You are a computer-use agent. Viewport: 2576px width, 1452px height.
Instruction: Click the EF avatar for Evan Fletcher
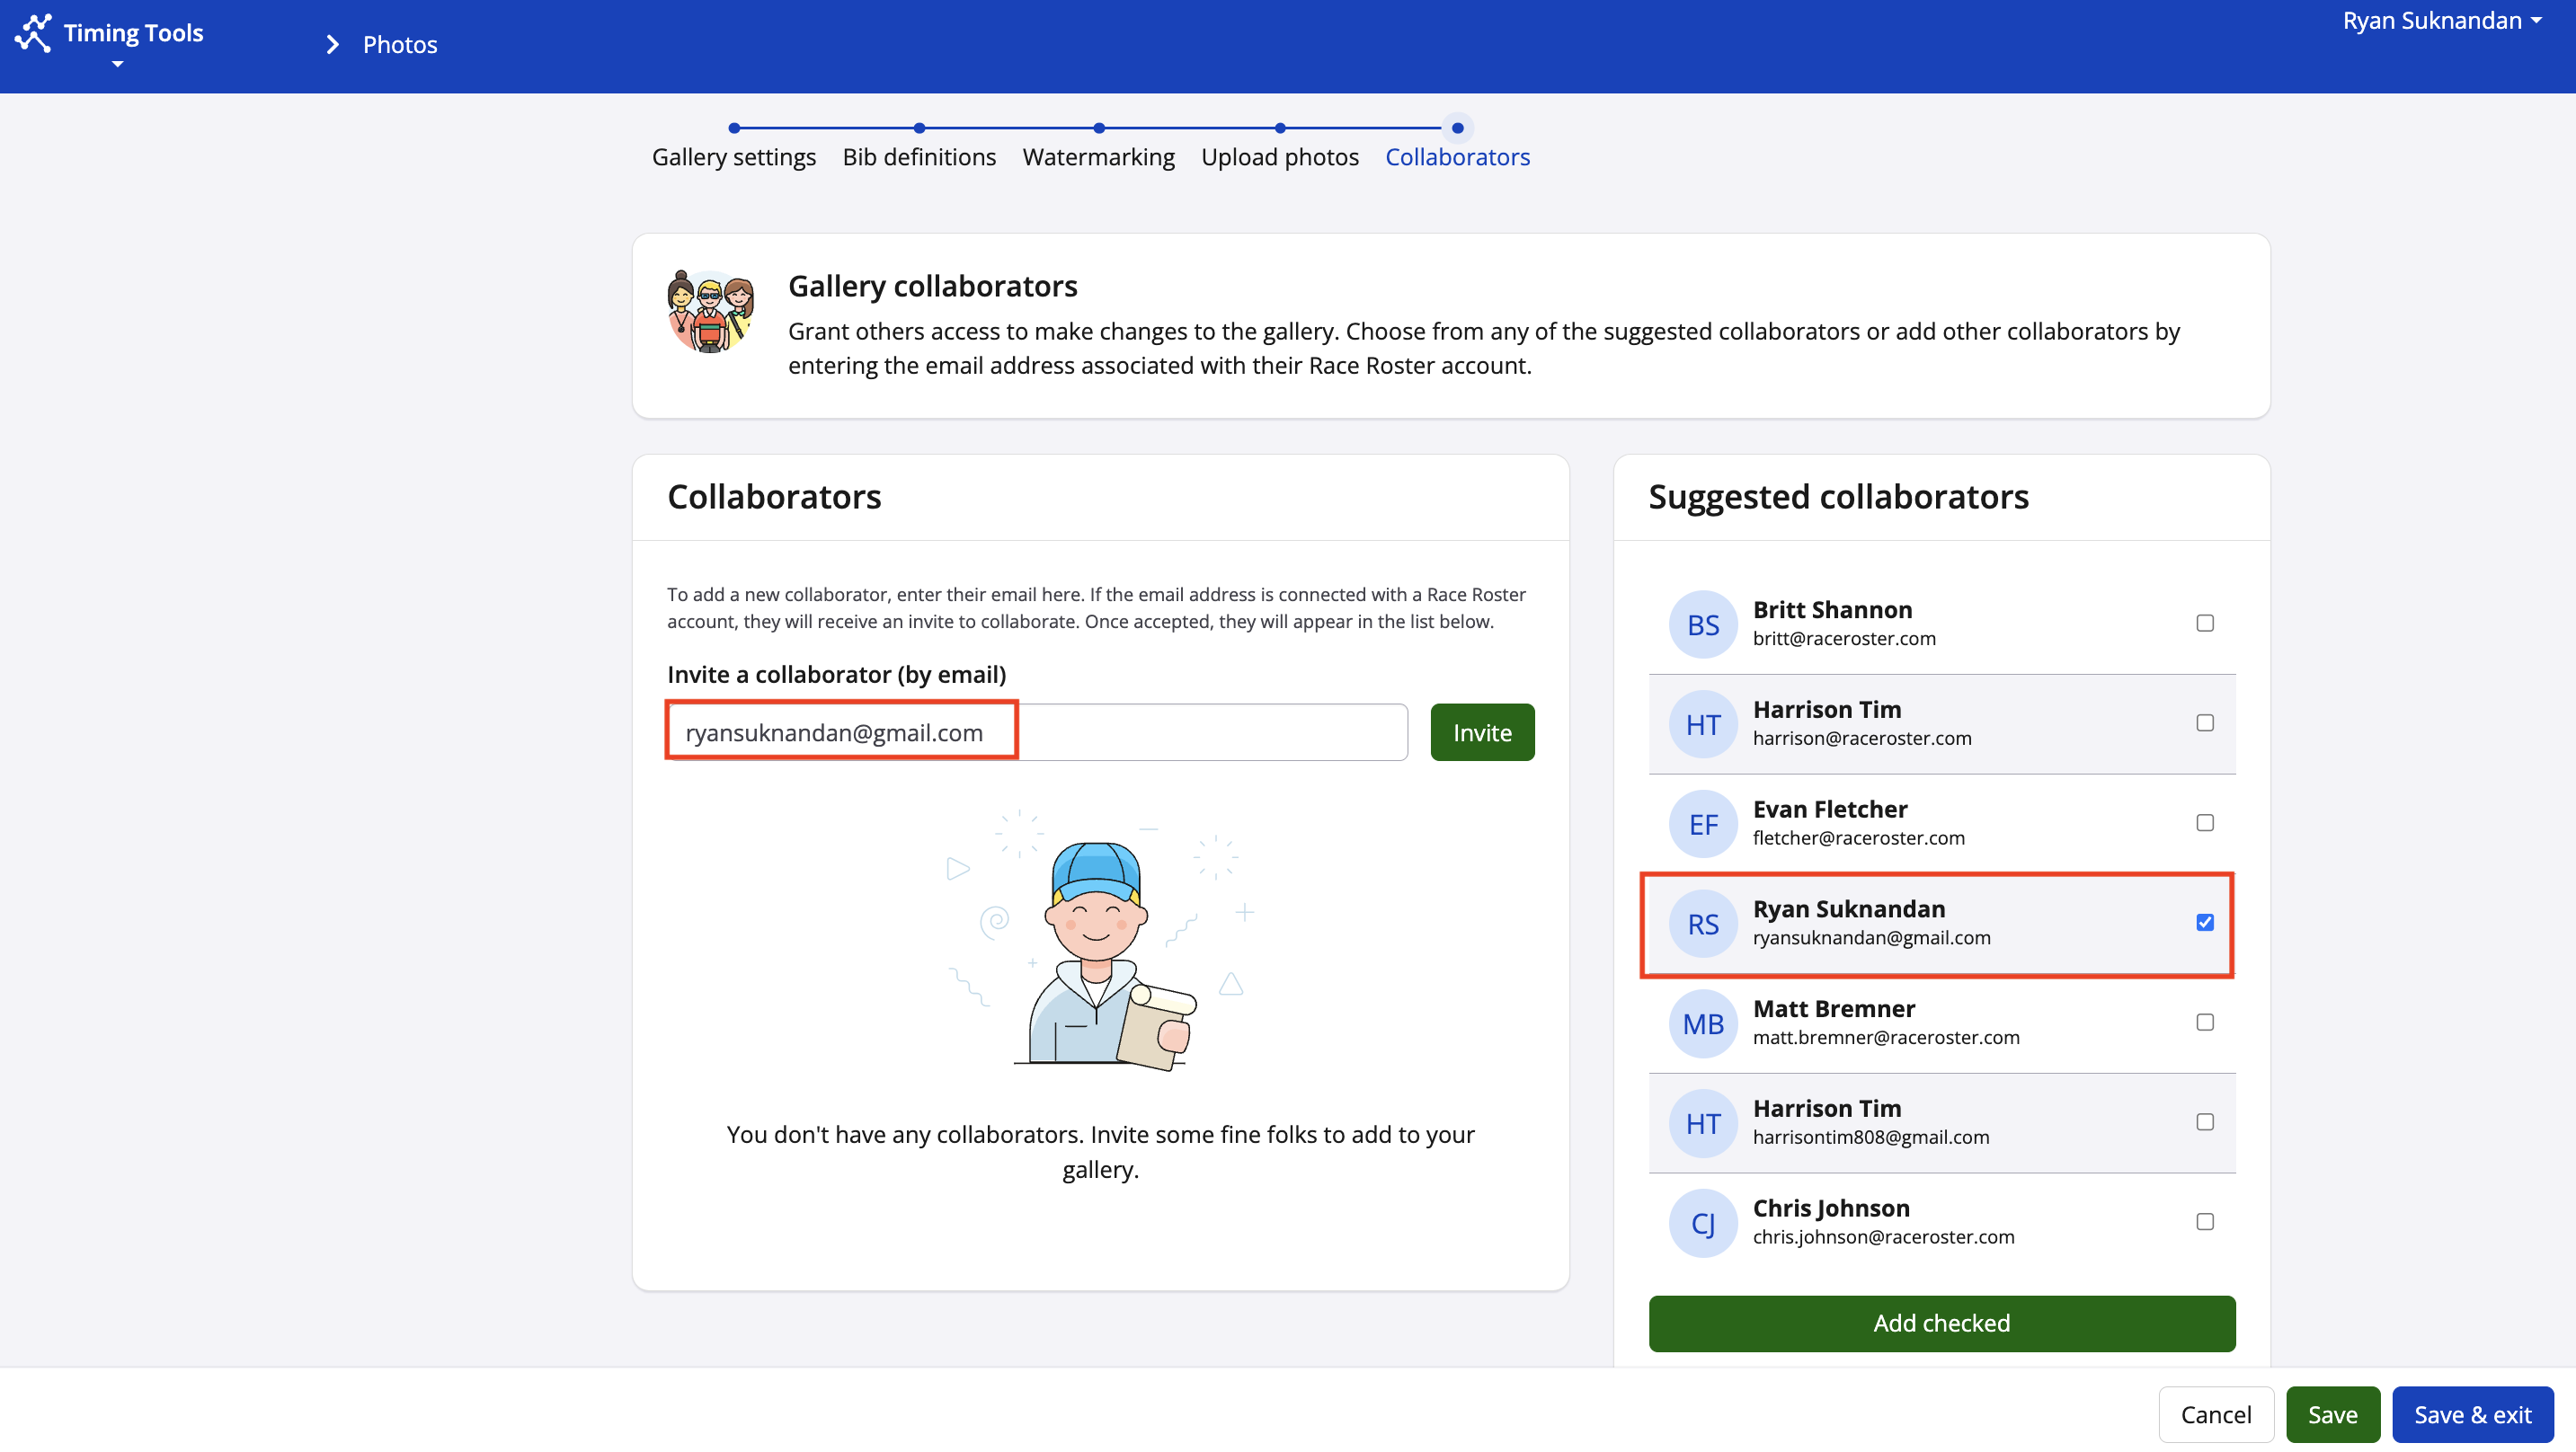coord(1702,824)
